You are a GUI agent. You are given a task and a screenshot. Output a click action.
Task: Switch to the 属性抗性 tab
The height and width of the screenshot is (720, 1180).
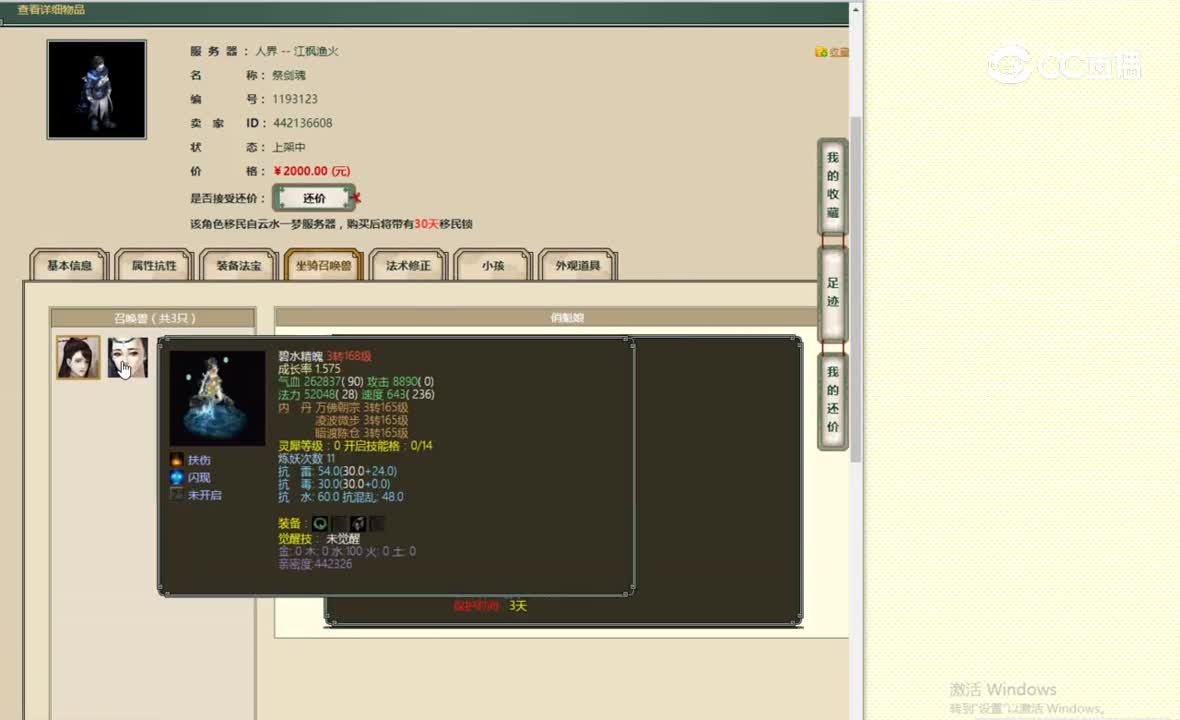tap(154, 266)
